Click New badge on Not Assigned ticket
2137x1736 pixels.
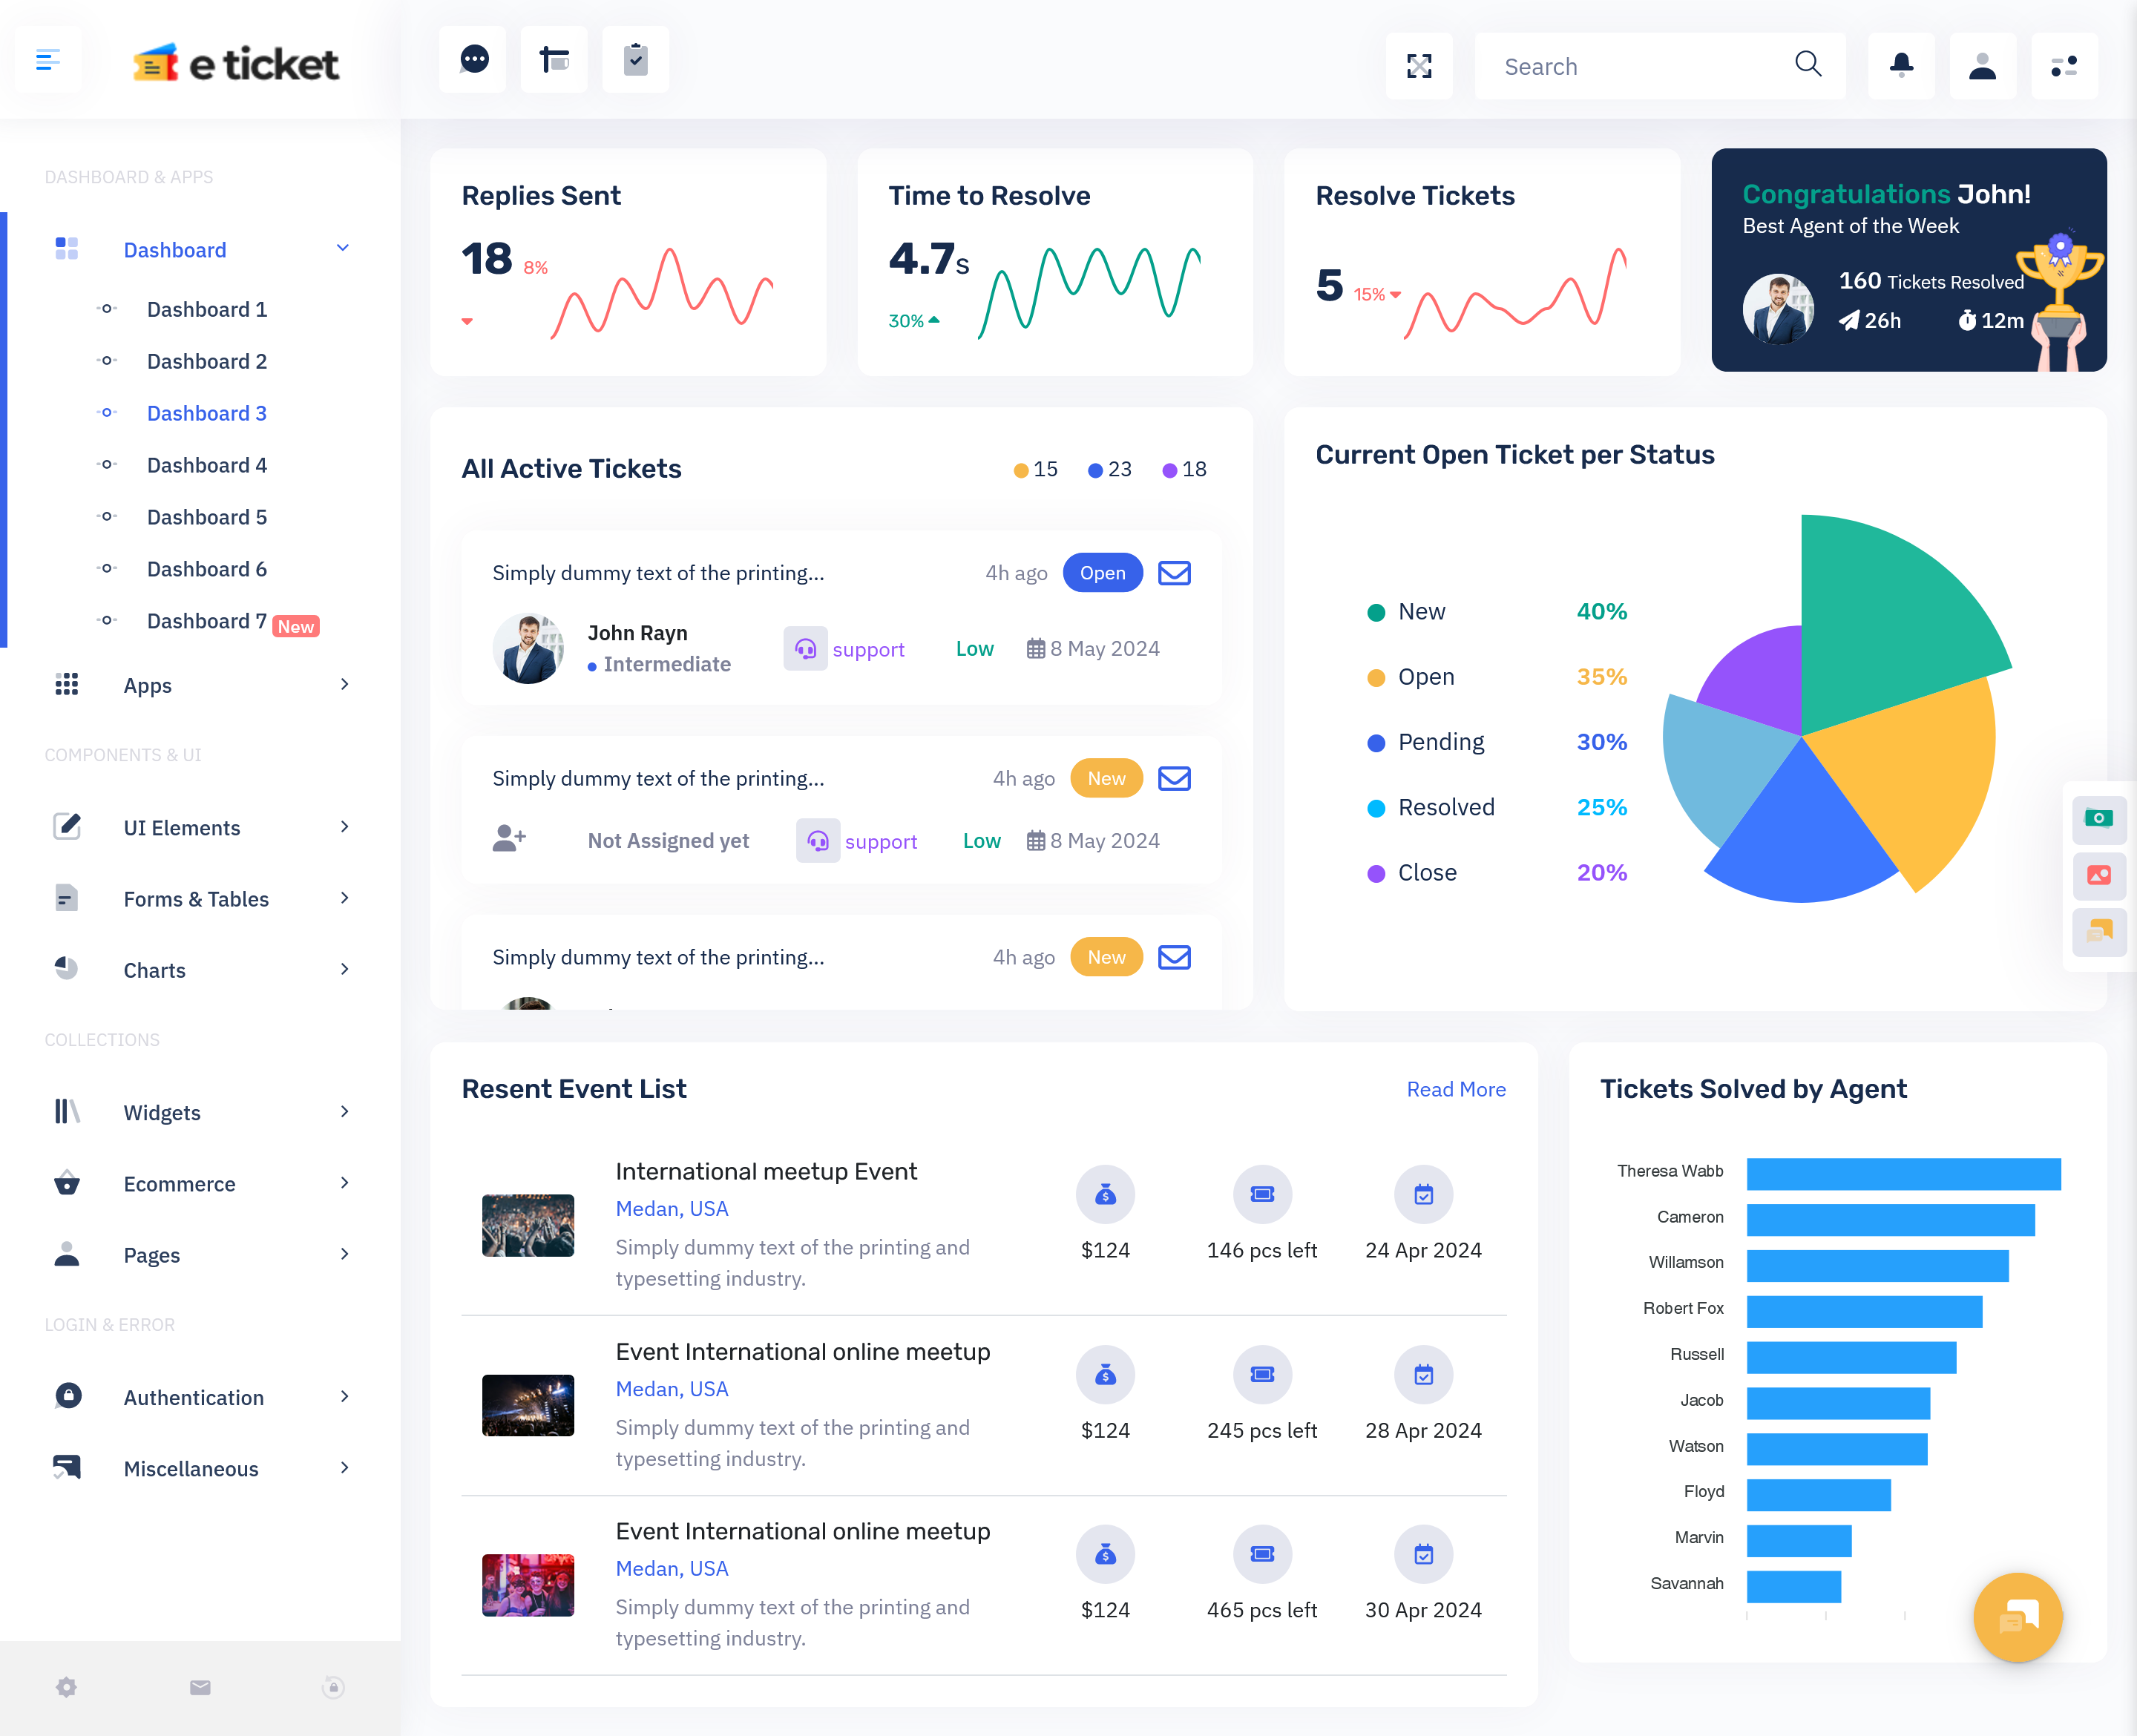(x=1106, y=778)
